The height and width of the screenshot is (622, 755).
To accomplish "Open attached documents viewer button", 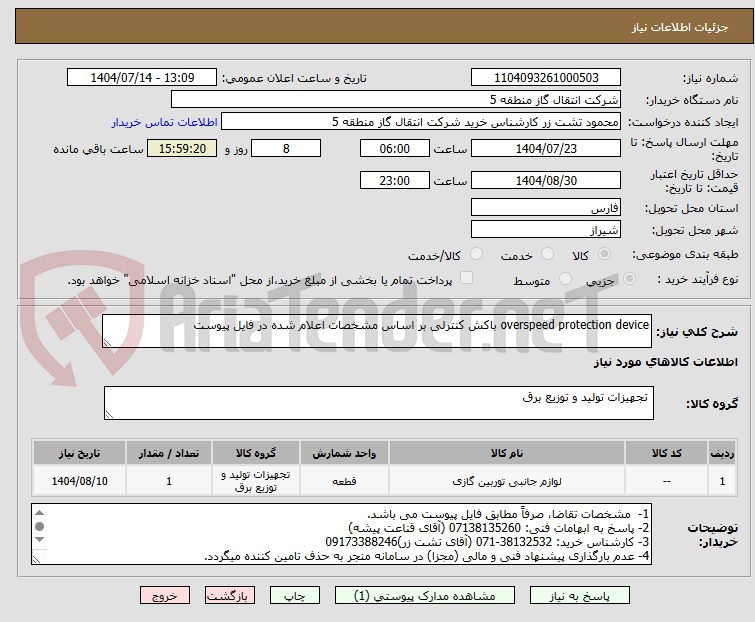I will [425, 596].
